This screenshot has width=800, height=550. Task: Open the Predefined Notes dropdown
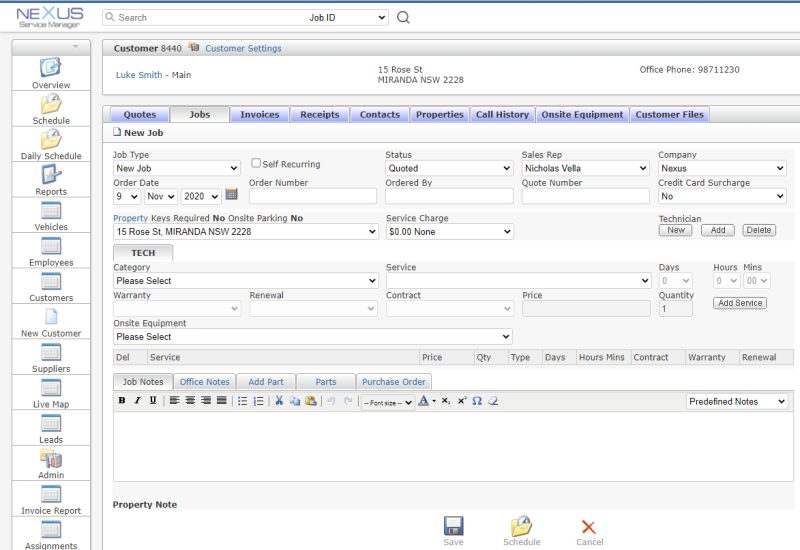(737, 402)
